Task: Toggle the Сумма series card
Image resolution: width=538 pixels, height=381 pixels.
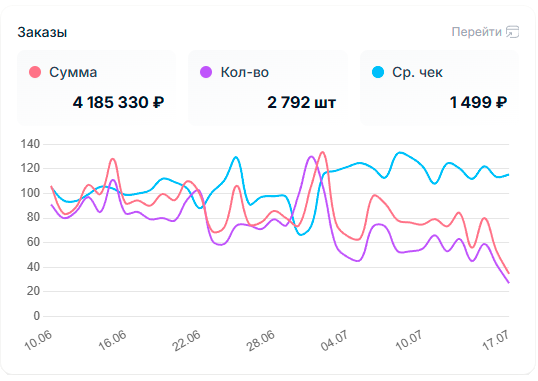Action: click(96, 88)
